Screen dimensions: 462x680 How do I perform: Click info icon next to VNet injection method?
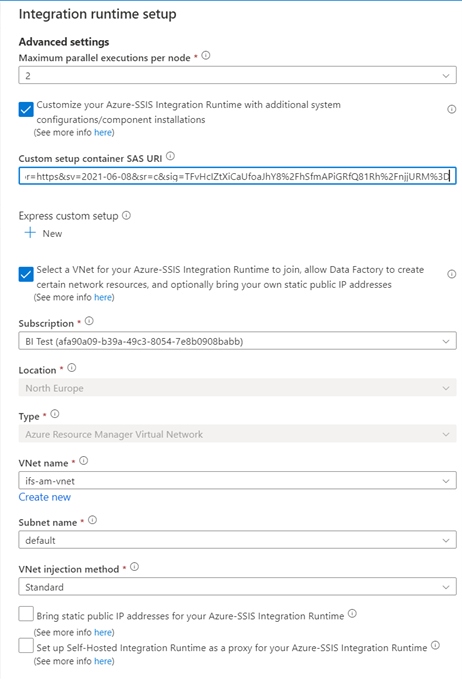[x=134, y=567]
